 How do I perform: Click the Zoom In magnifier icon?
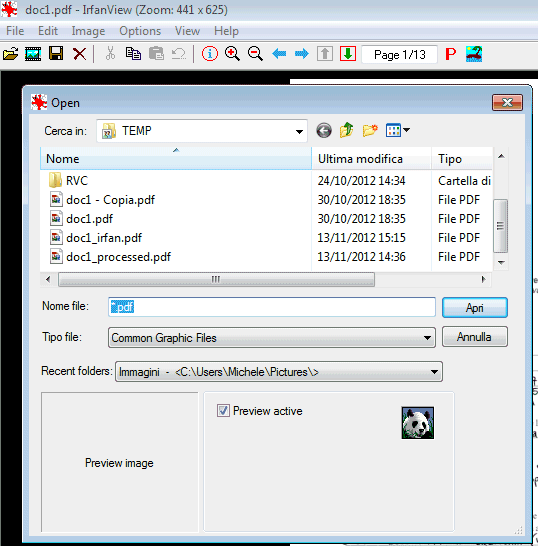[x=232, y=54]
